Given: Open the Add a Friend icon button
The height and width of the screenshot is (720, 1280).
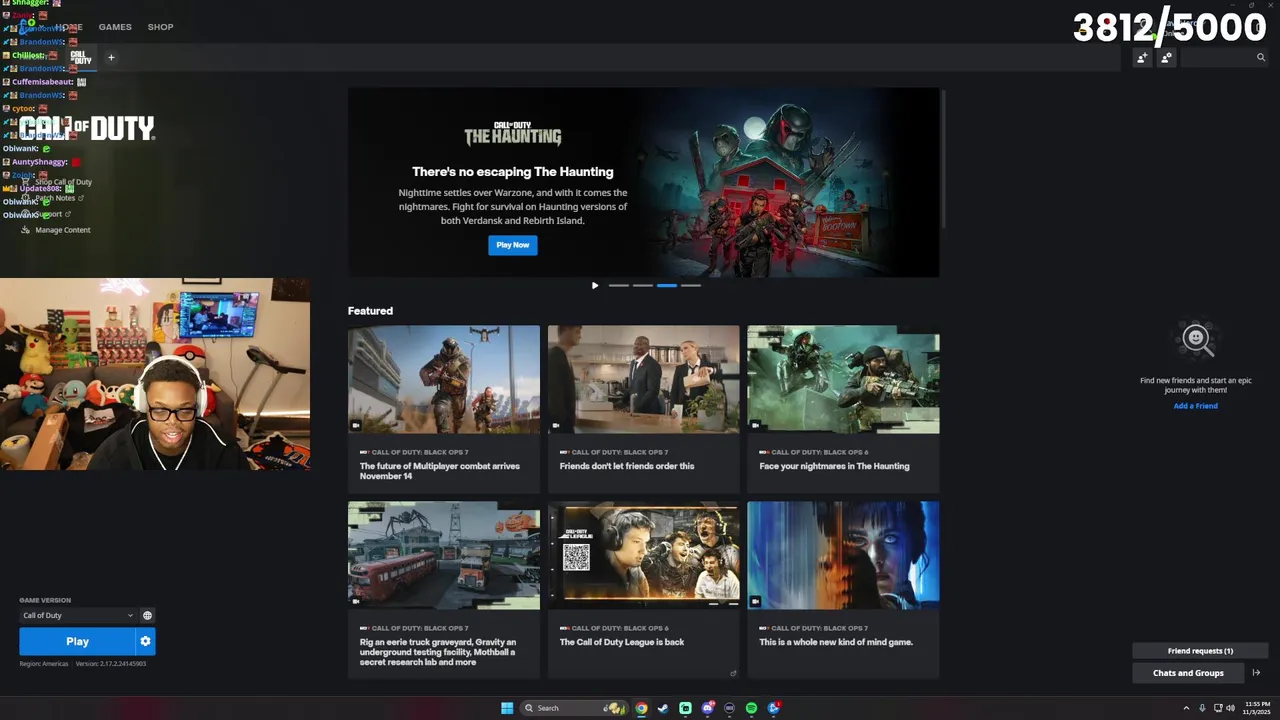Looking at the screenshot, I should (x=1142, y=58).
